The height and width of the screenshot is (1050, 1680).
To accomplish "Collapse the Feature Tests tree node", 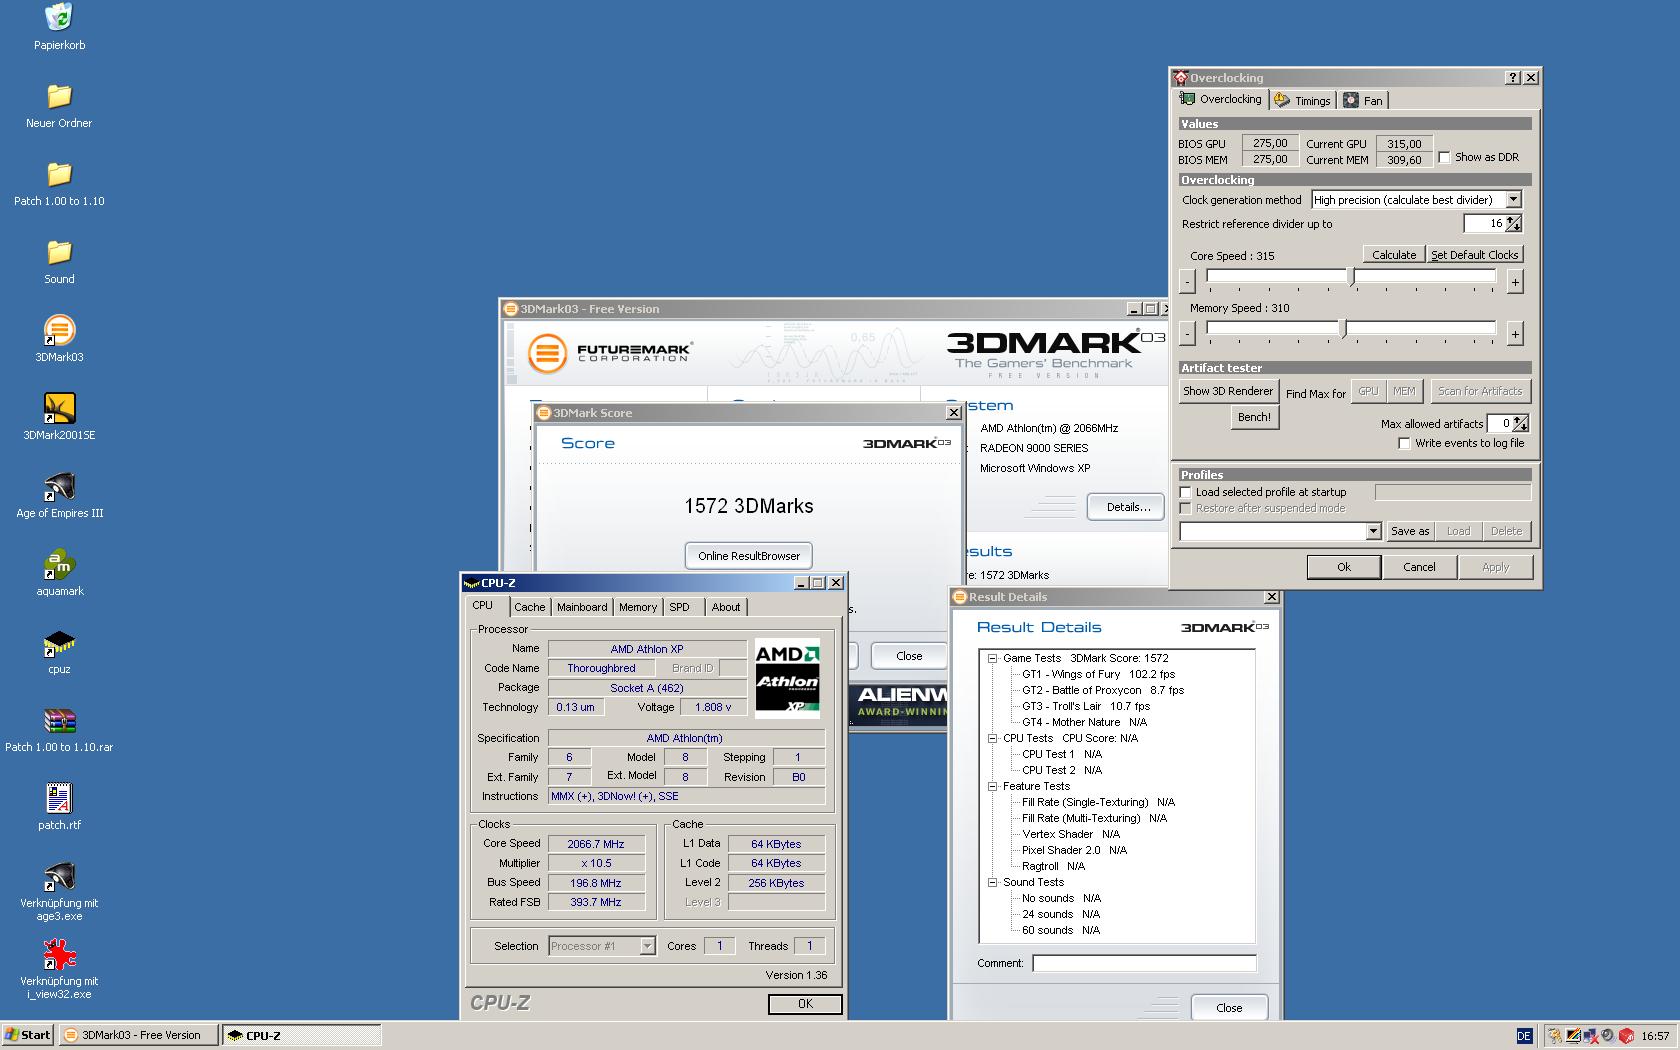I will pyautogui.click(x=992, y=786).
